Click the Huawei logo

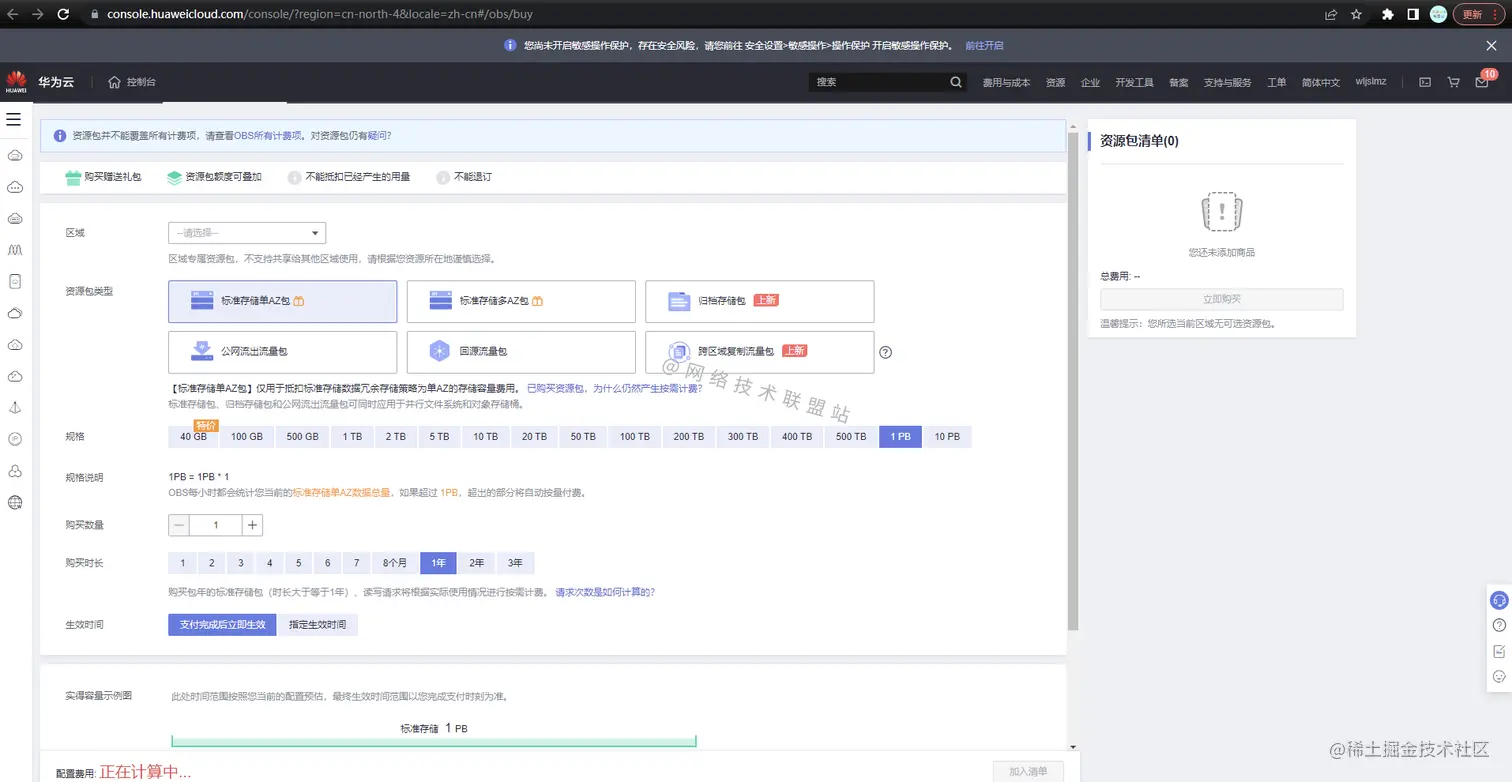pos(16,82)
